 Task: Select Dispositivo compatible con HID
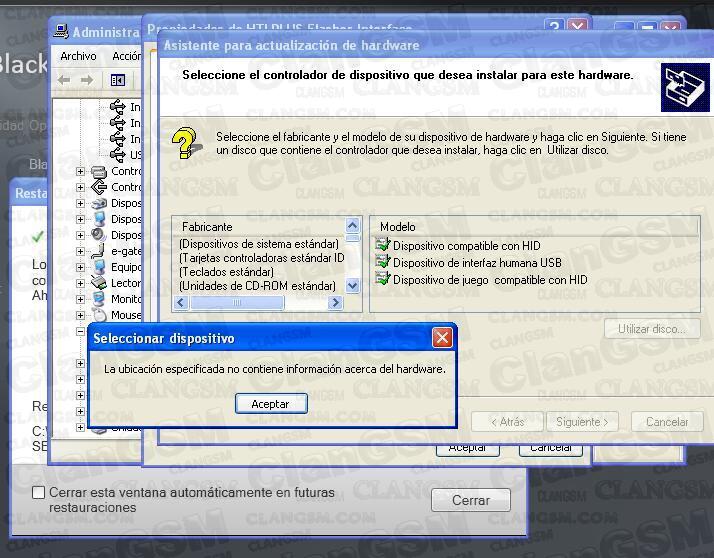pos(466,246)
